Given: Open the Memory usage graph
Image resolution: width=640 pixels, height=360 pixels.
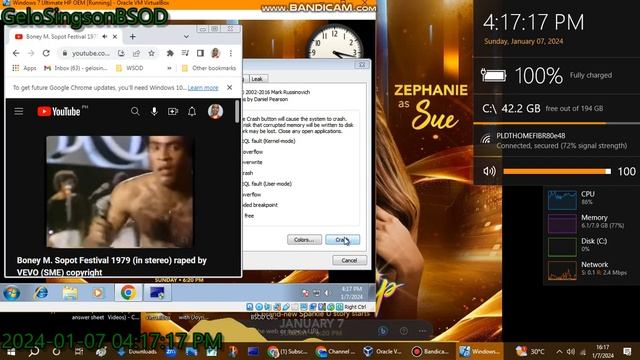Looking at the screenshot, I should (562, 223).
